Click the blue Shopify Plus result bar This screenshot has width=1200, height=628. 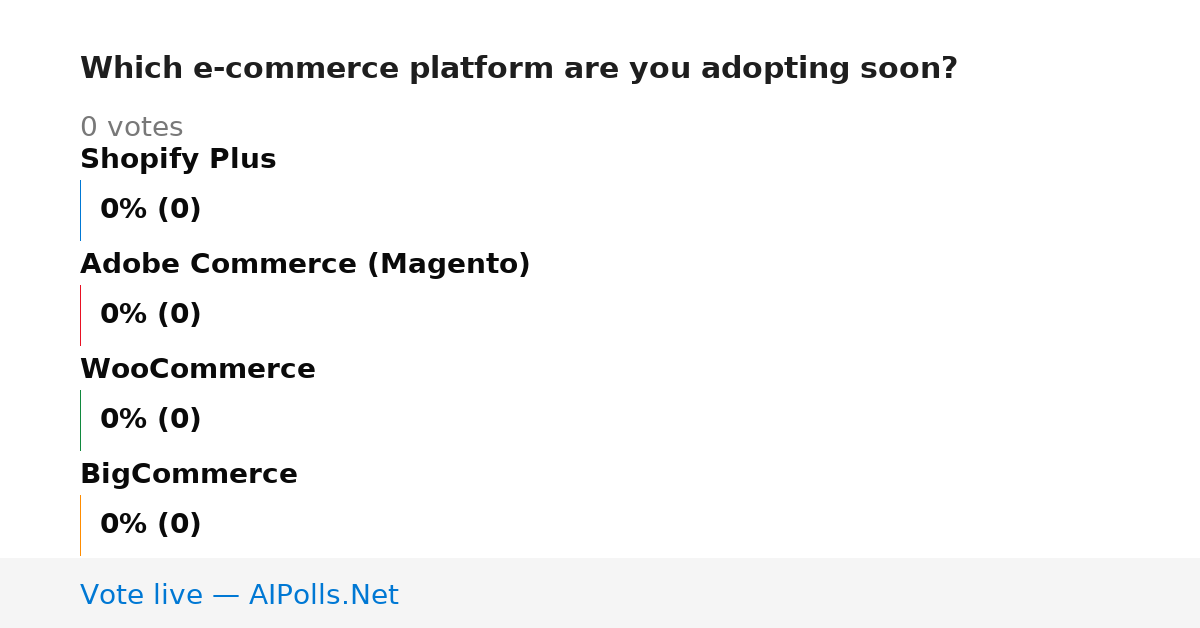coord(80,210)
